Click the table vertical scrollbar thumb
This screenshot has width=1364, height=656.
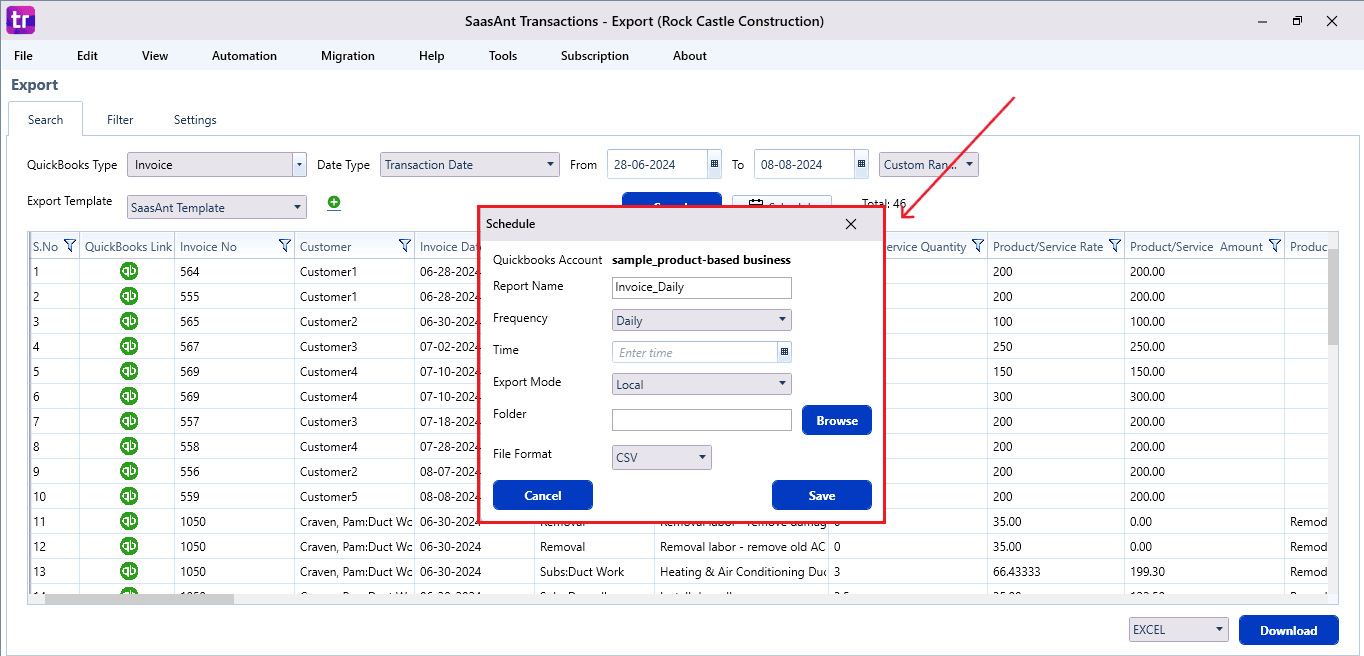coord(1333,296)
